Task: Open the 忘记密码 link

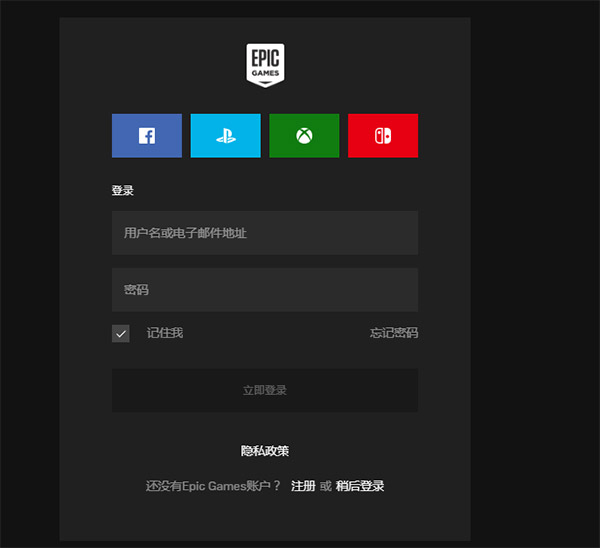Action: 394,333
